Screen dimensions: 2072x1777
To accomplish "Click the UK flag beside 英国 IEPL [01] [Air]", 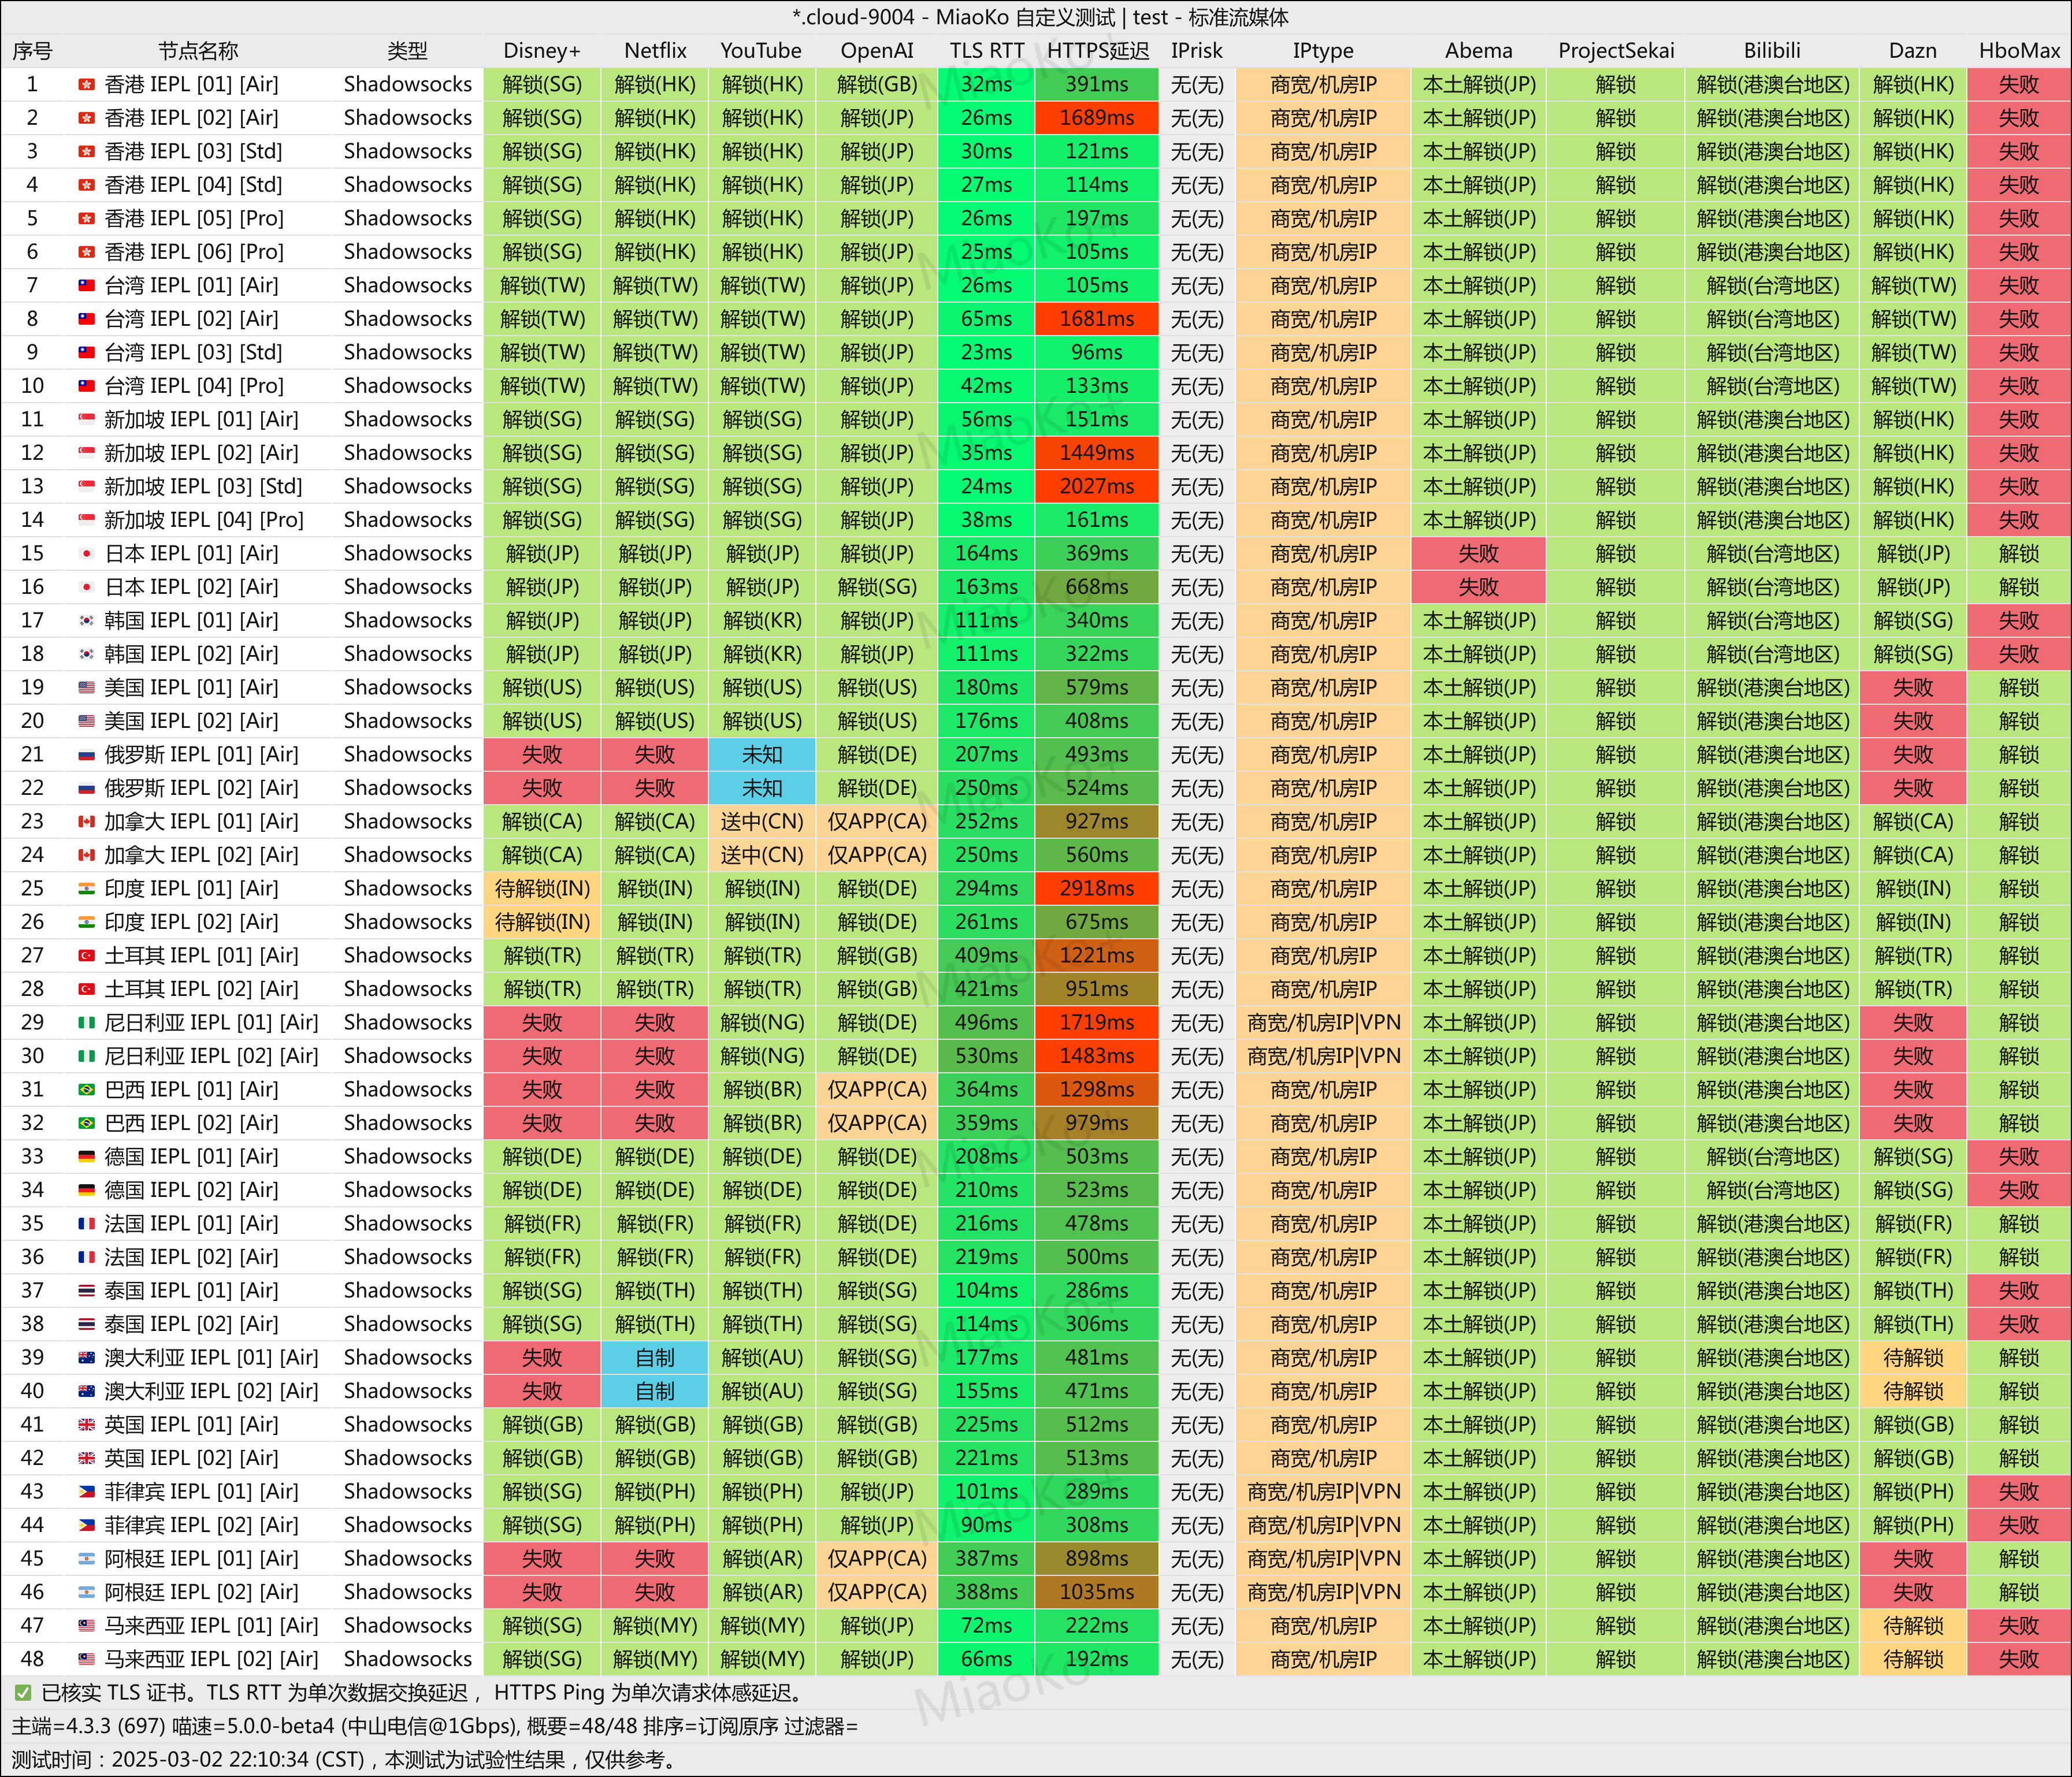I will coord(87,1425).
